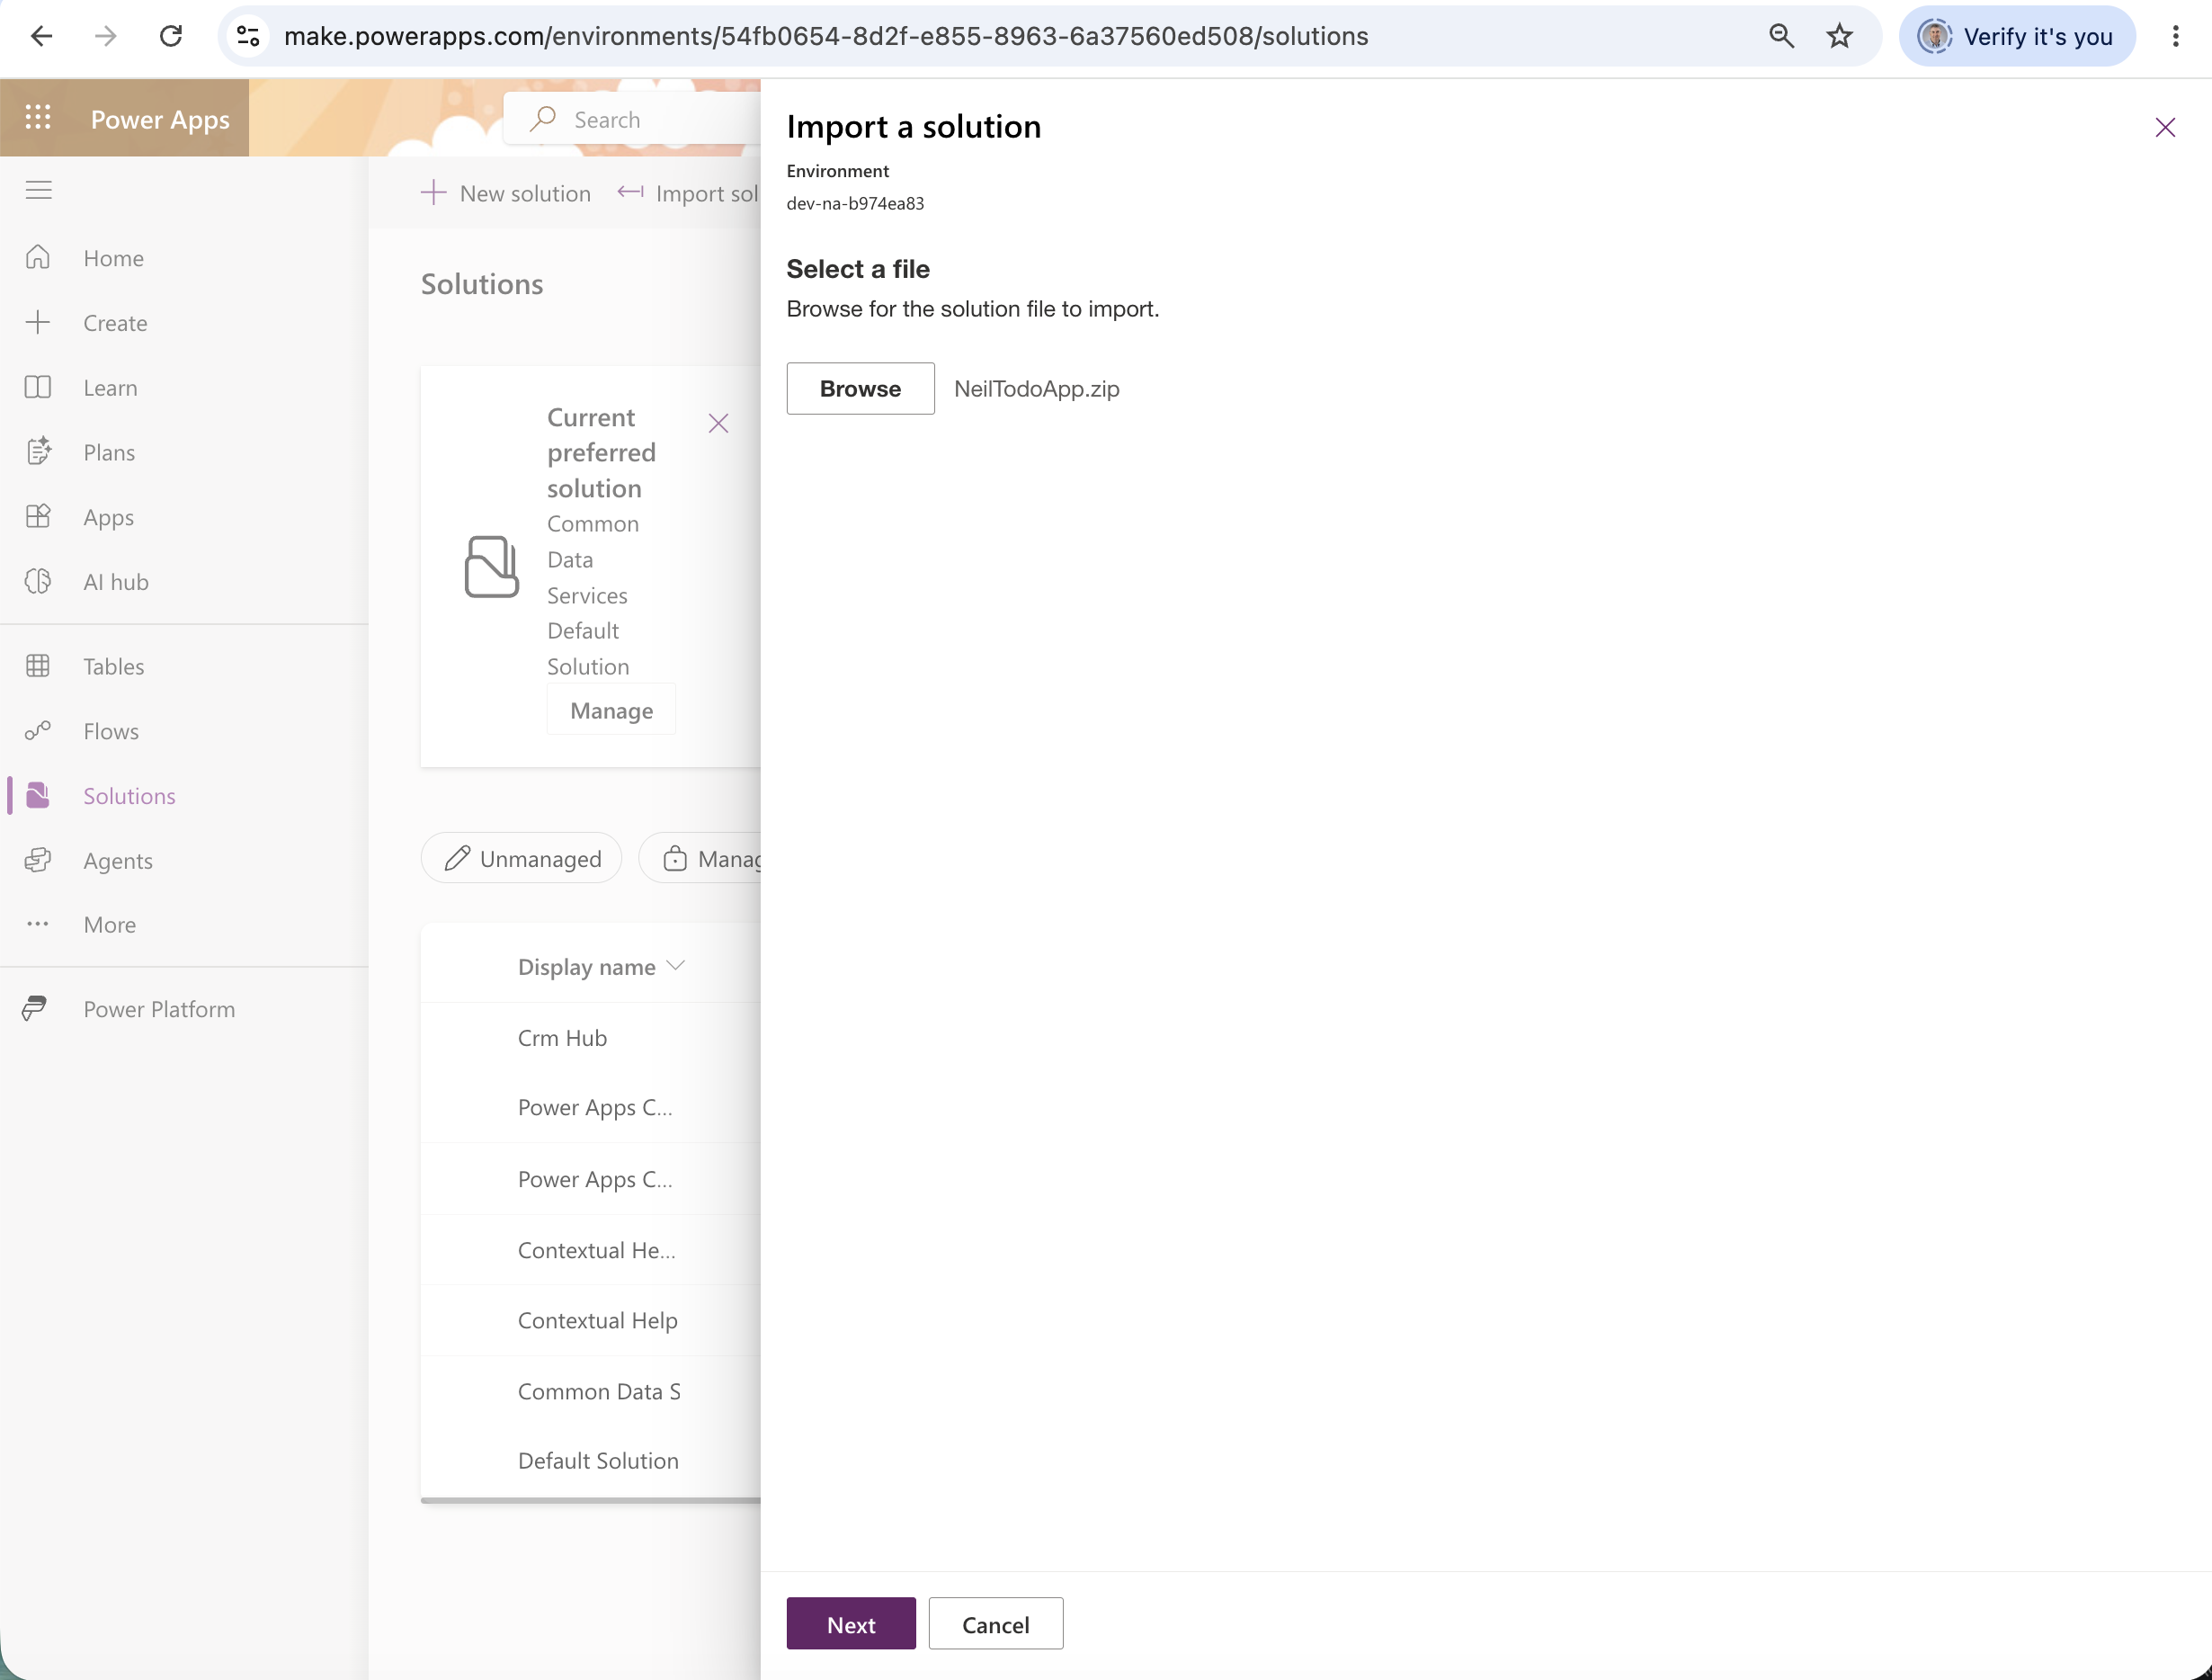Click the Verify it's you profile button
Image resolution: width=2212 pixels, height=1680 pixels.
click(2017, 36)
